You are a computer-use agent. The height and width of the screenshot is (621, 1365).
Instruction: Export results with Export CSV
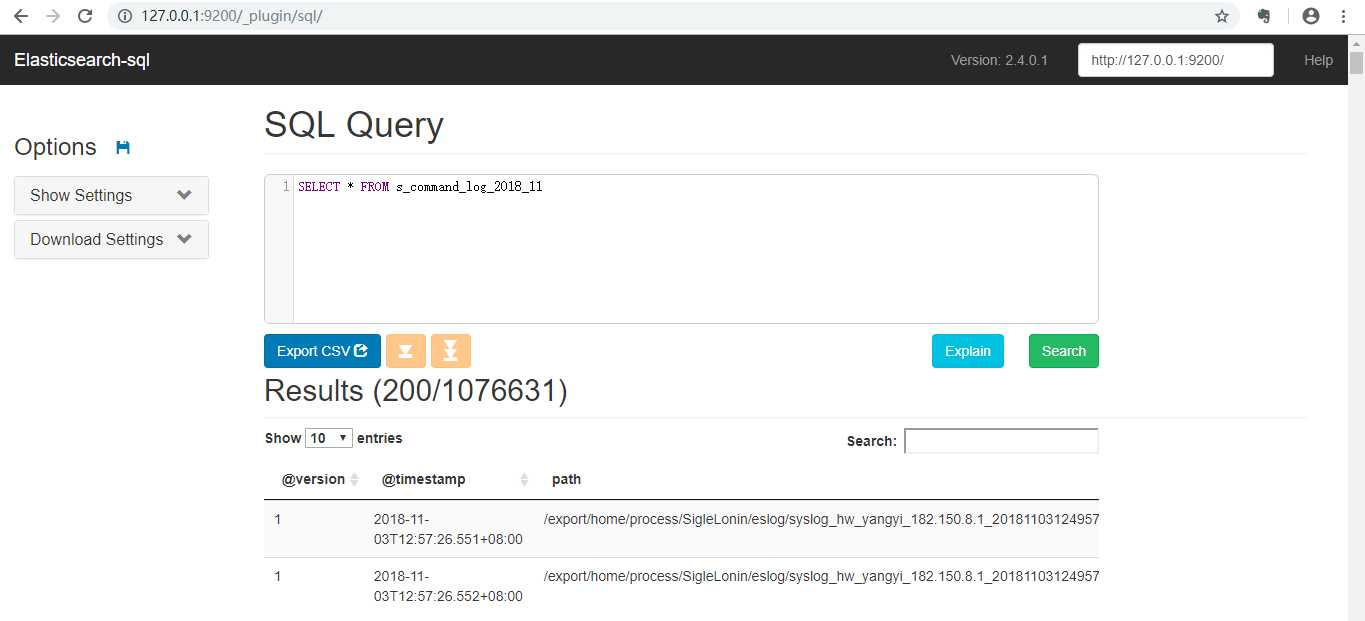[322, 351]
